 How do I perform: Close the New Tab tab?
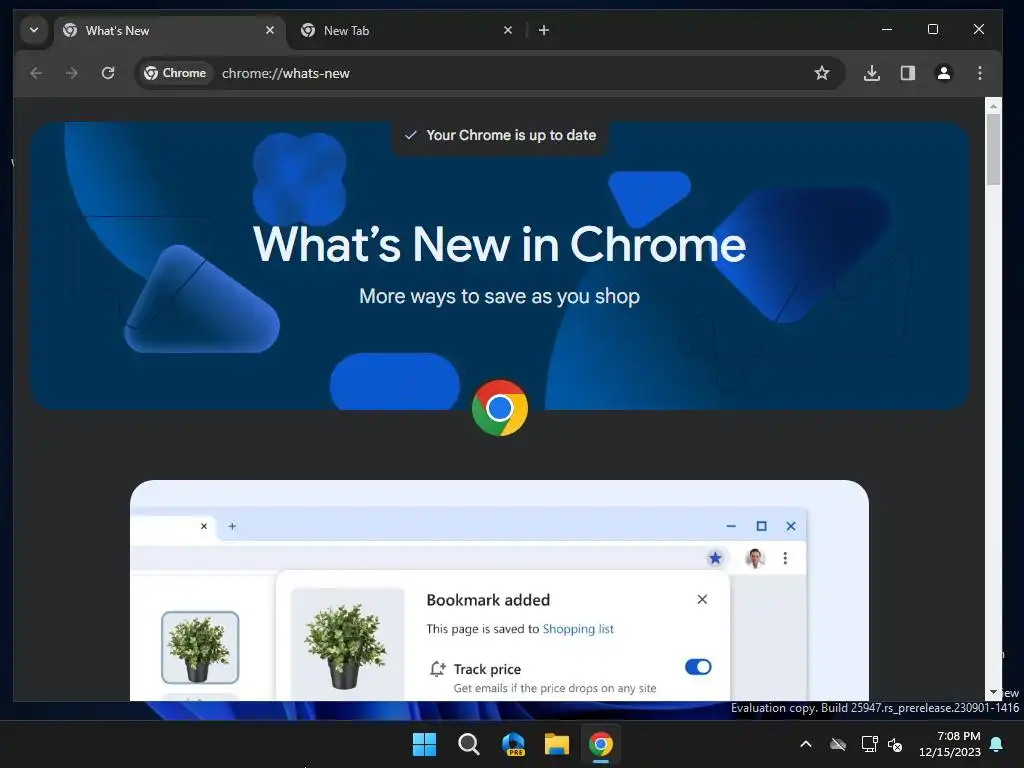coord(508,30)
